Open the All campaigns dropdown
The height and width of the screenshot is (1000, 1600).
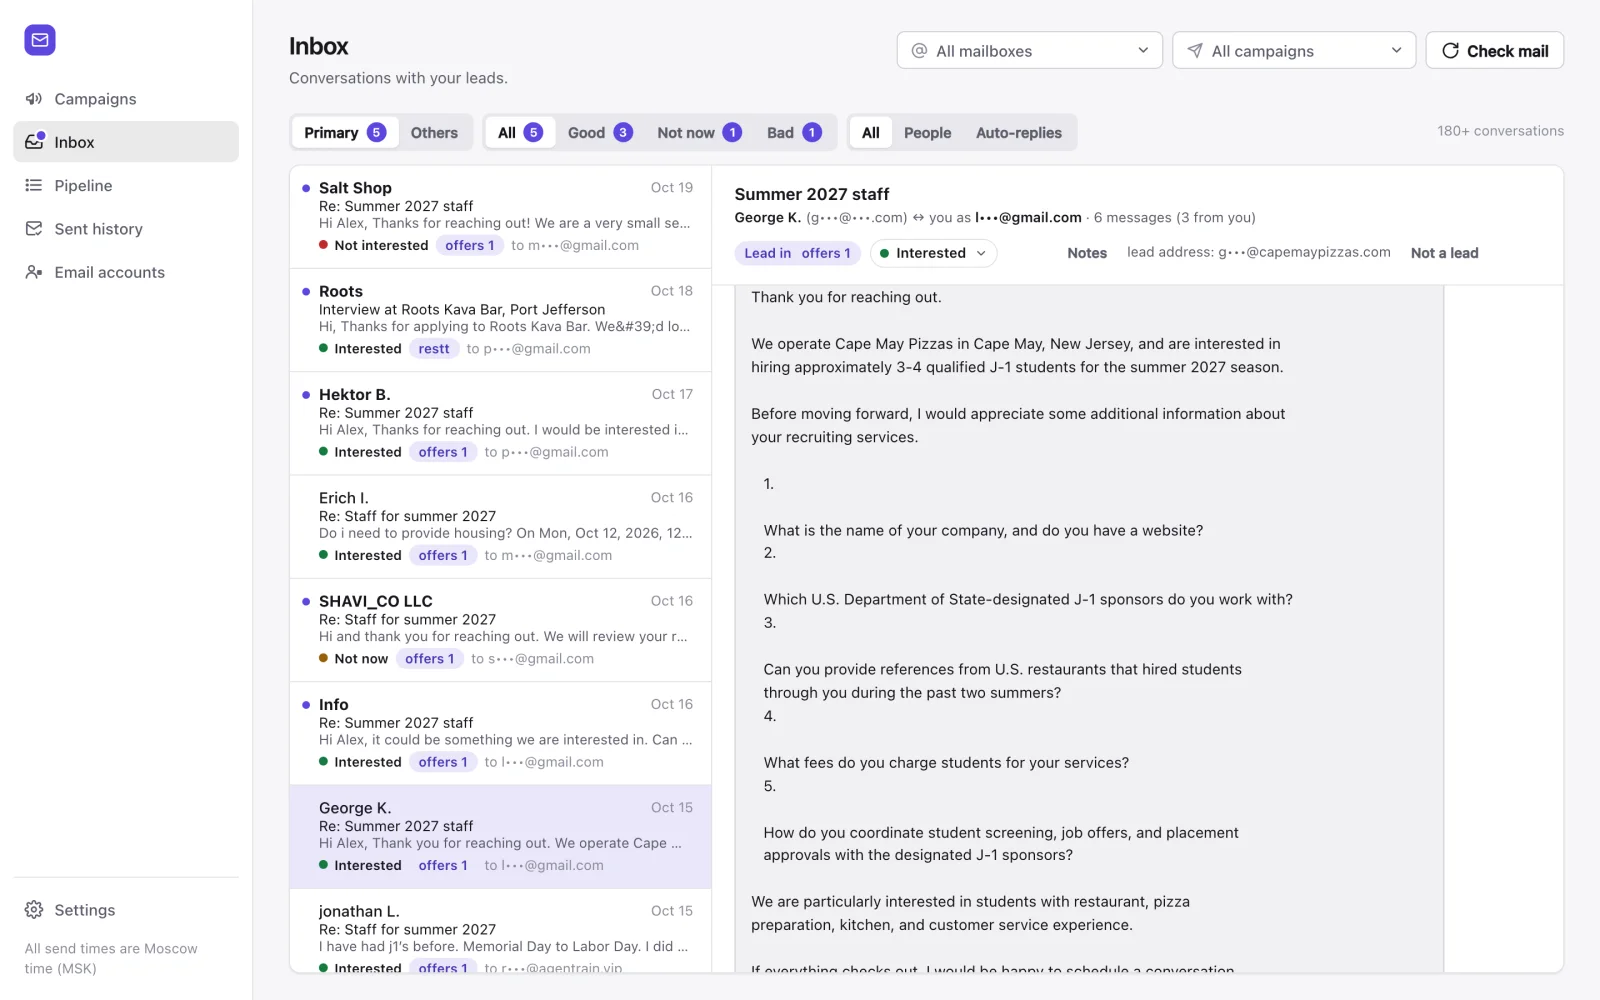1294,50
